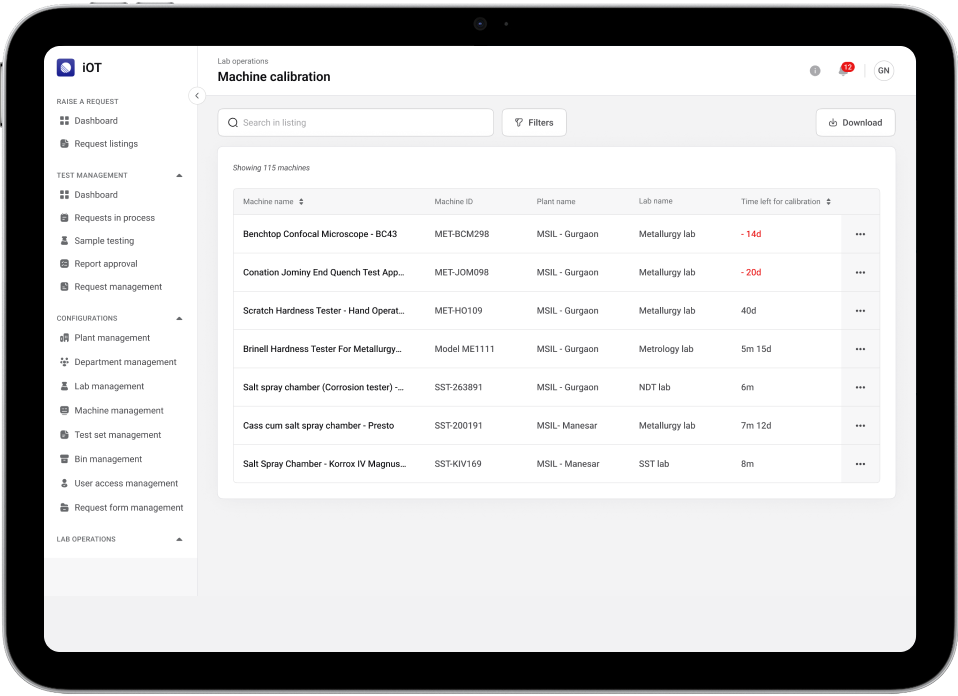Open the GN user avatar menu
958x696 pixels.
point(883,71)
